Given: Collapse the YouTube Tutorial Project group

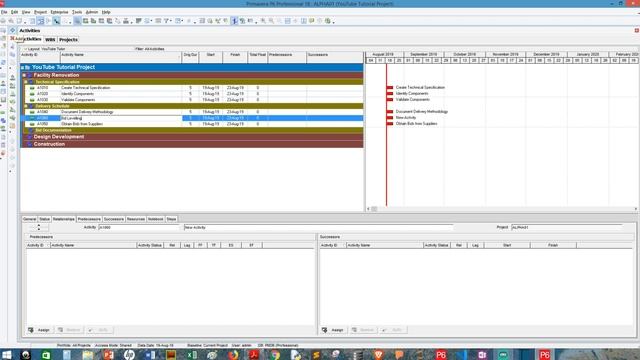Looking at the screenshot, I should (22, 67).
